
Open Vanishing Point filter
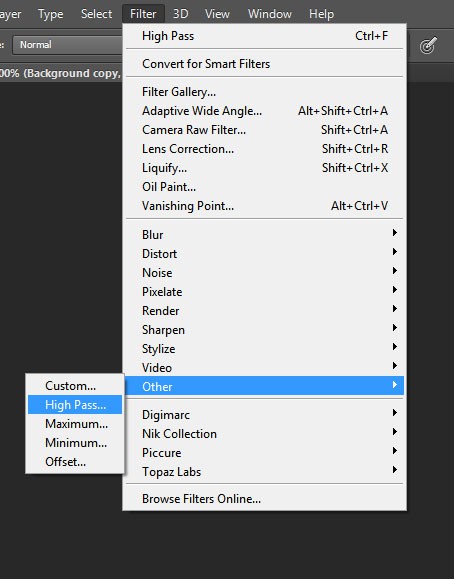264,206
